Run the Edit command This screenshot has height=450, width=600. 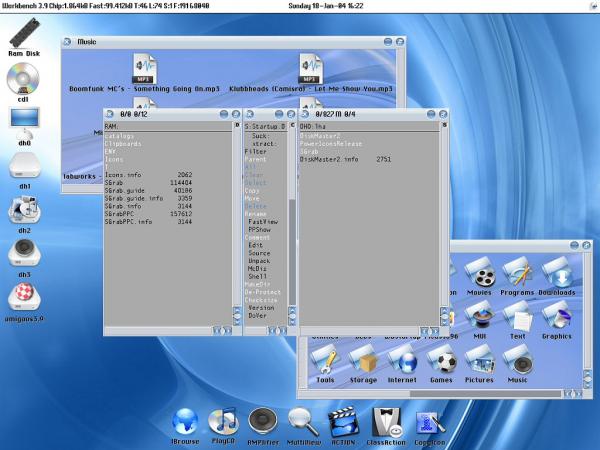point(256,245)
